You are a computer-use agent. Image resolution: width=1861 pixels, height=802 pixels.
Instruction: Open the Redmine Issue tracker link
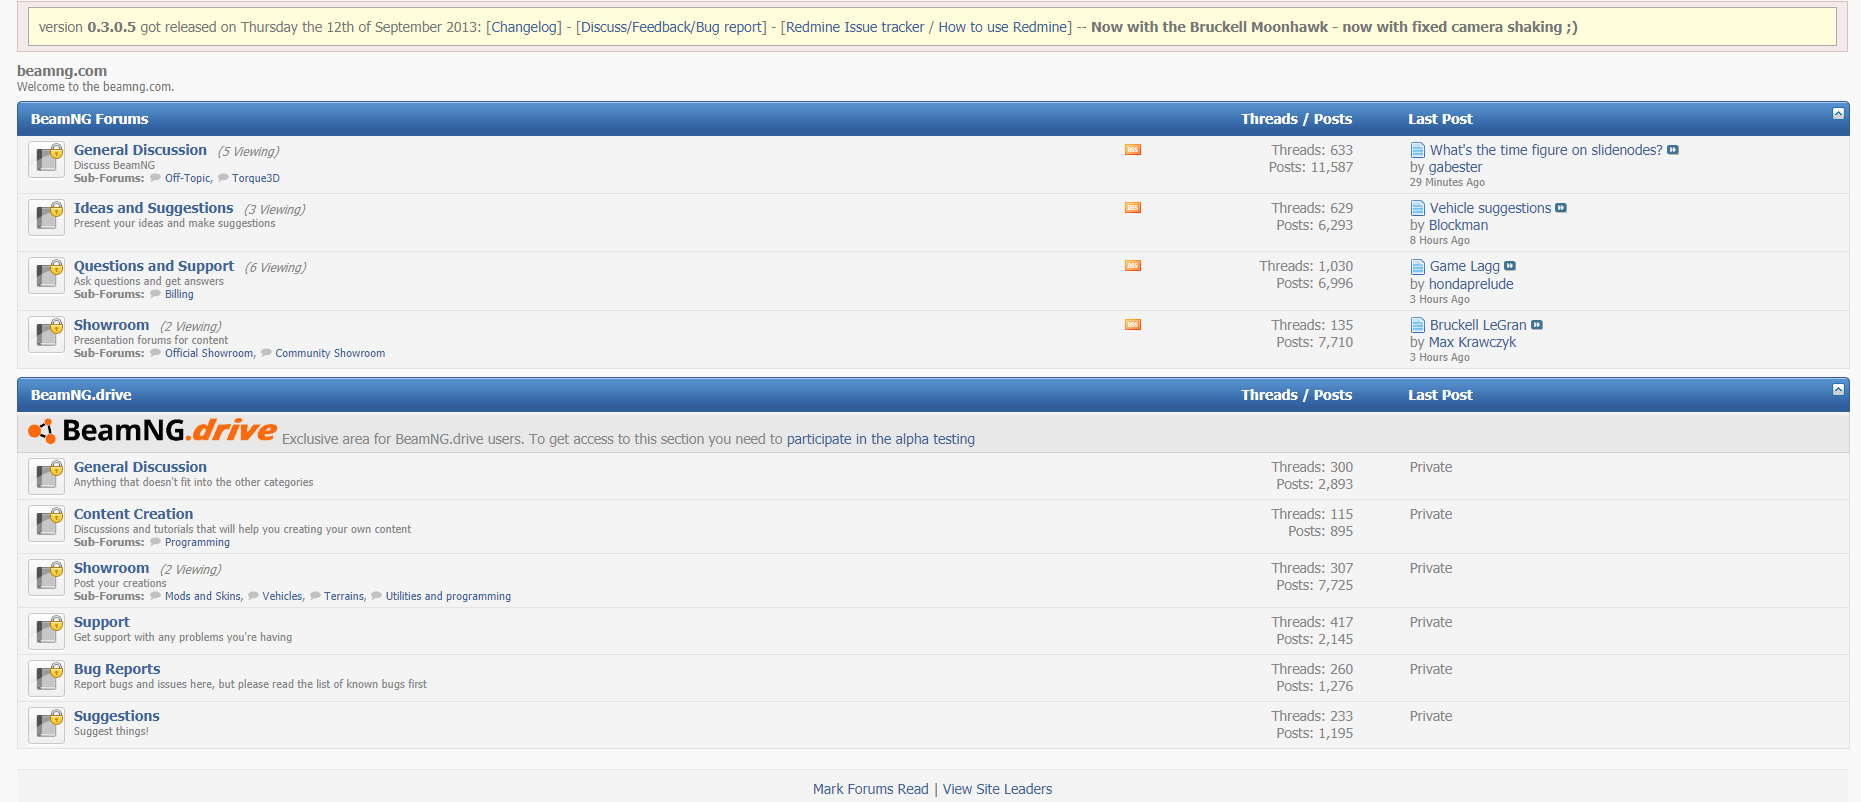pyautogui.click(x=854, y=27)
